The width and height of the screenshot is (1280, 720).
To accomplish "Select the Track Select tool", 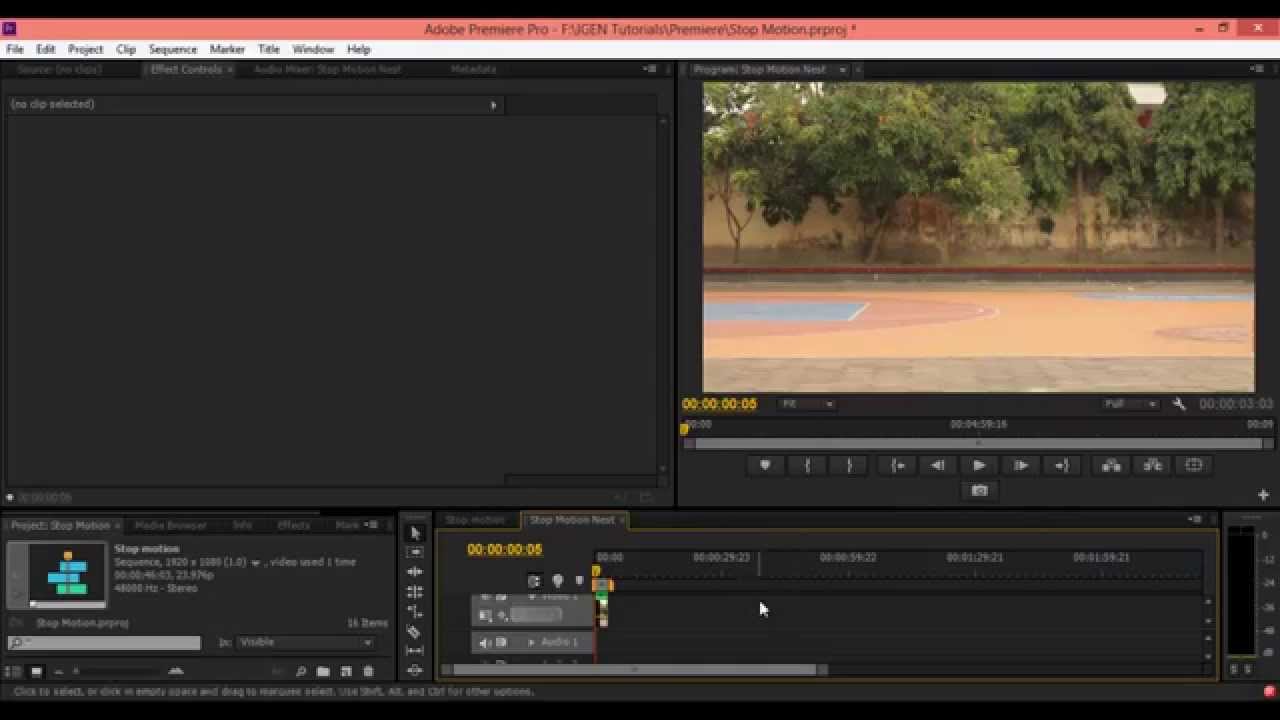I will (x=415, y=552).
